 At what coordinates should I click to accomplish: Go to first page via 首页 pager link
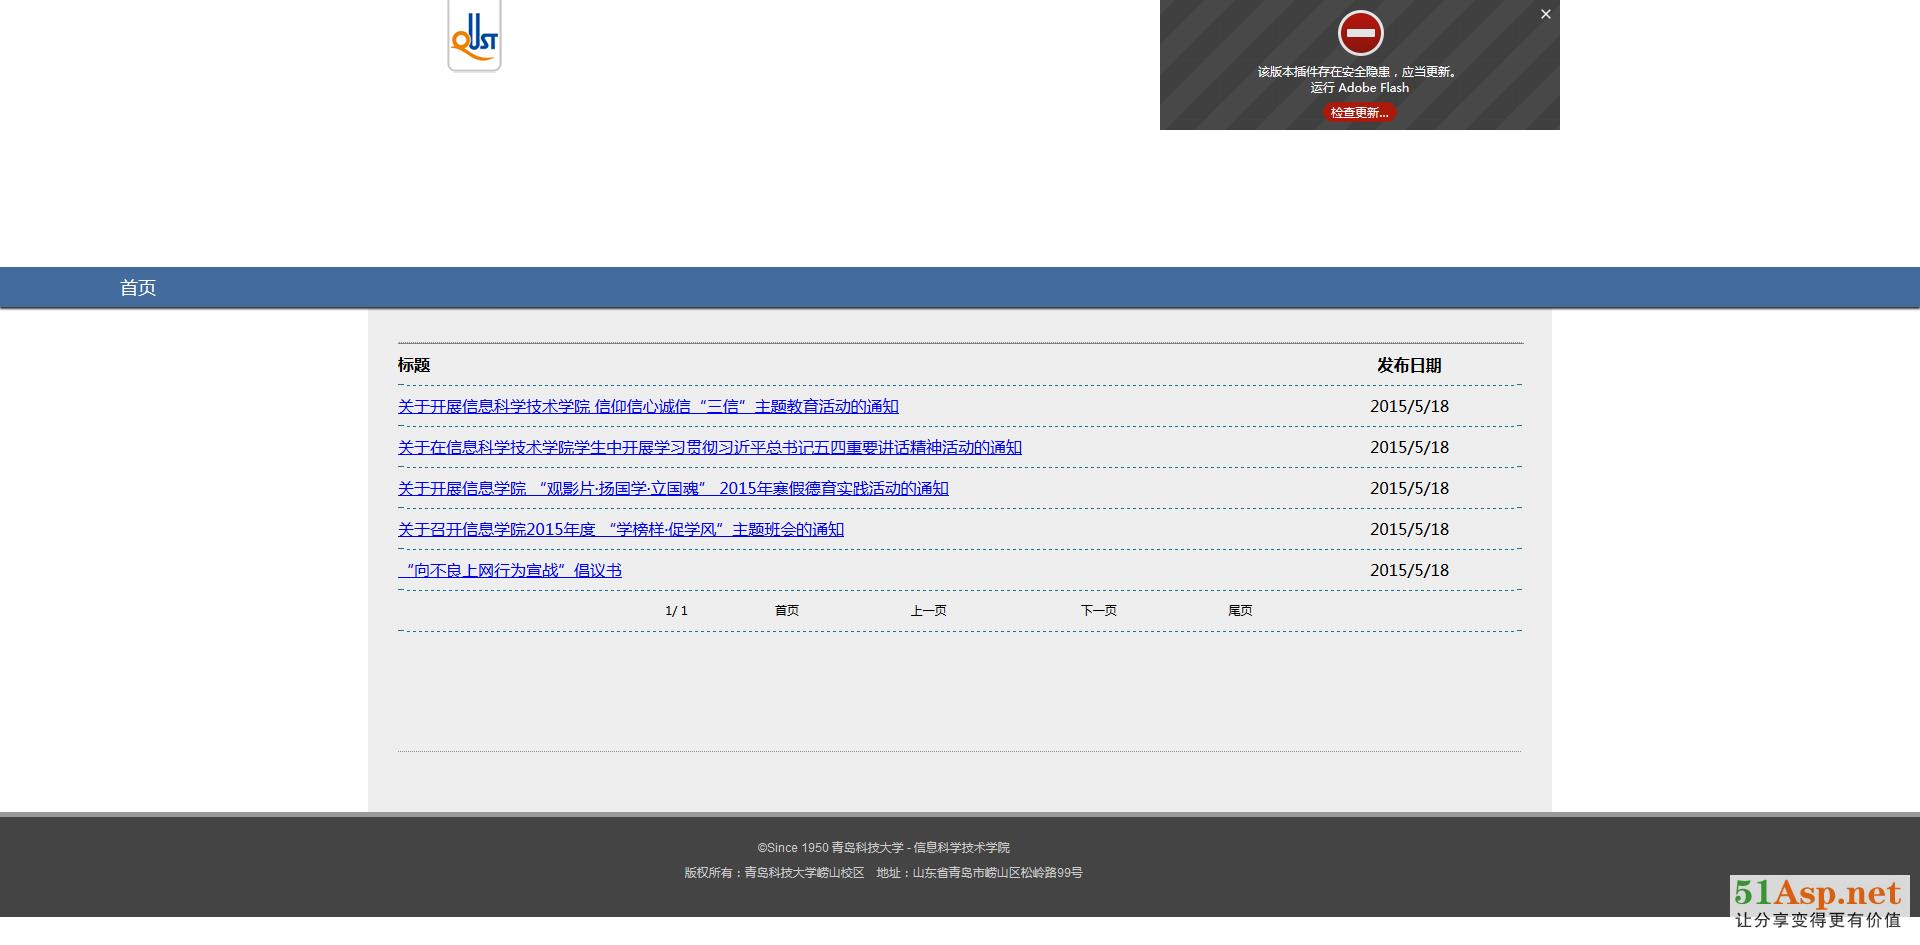tap(787, 610)
